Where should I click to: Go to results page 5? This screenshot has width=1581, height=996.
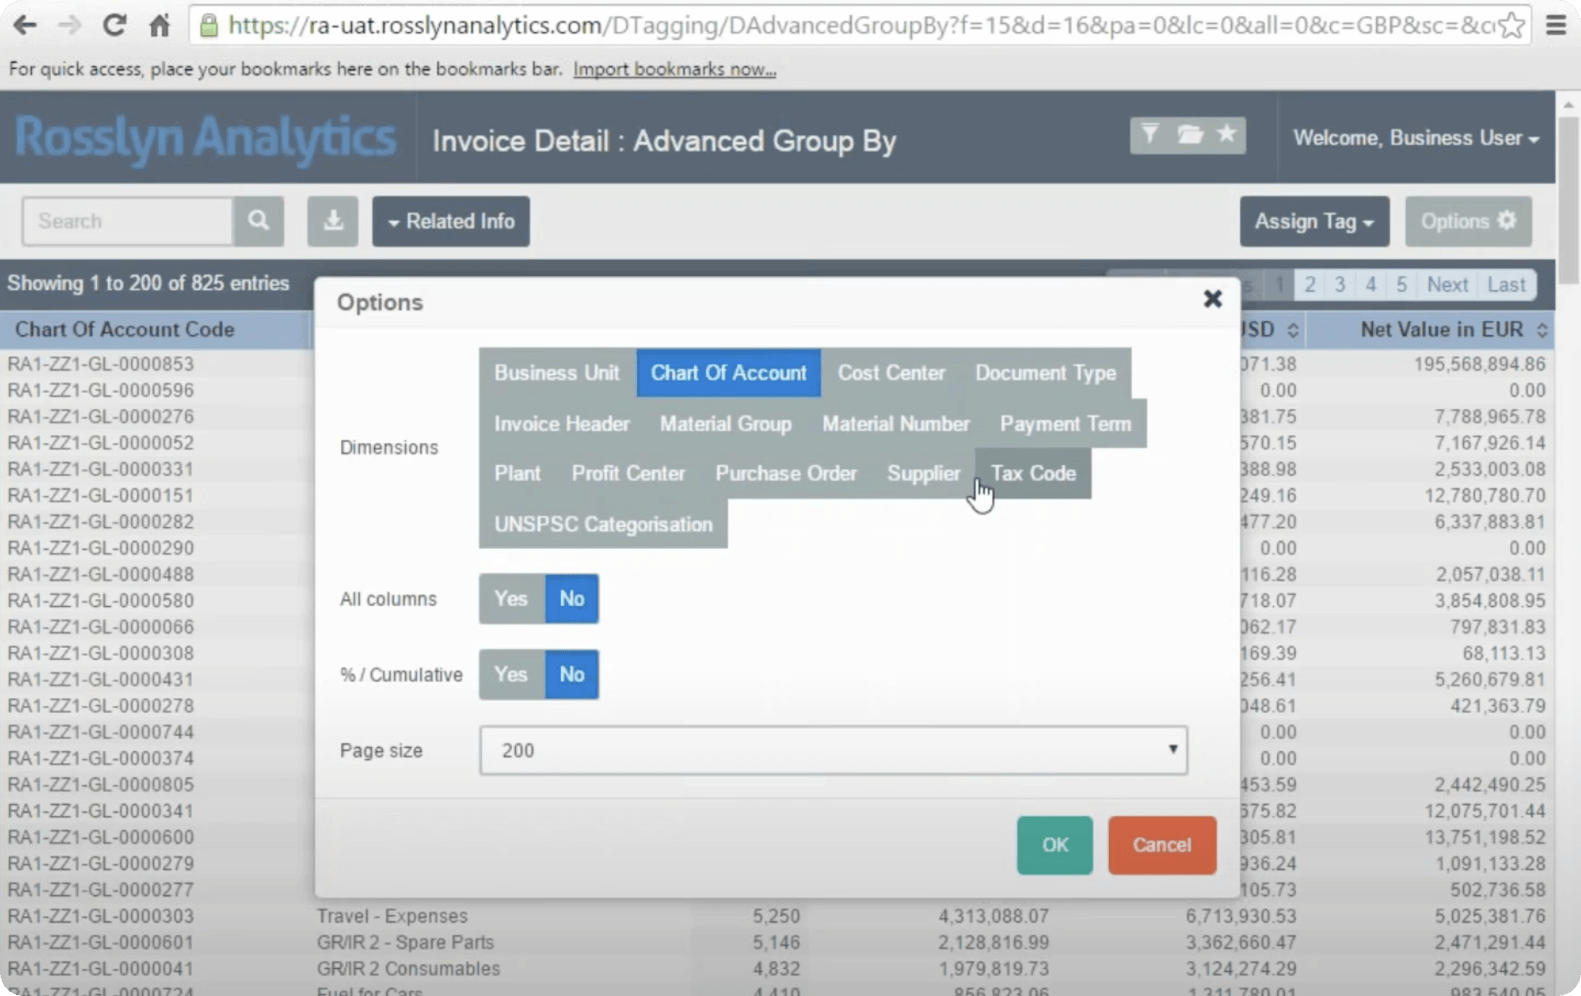pos(1401,285)
